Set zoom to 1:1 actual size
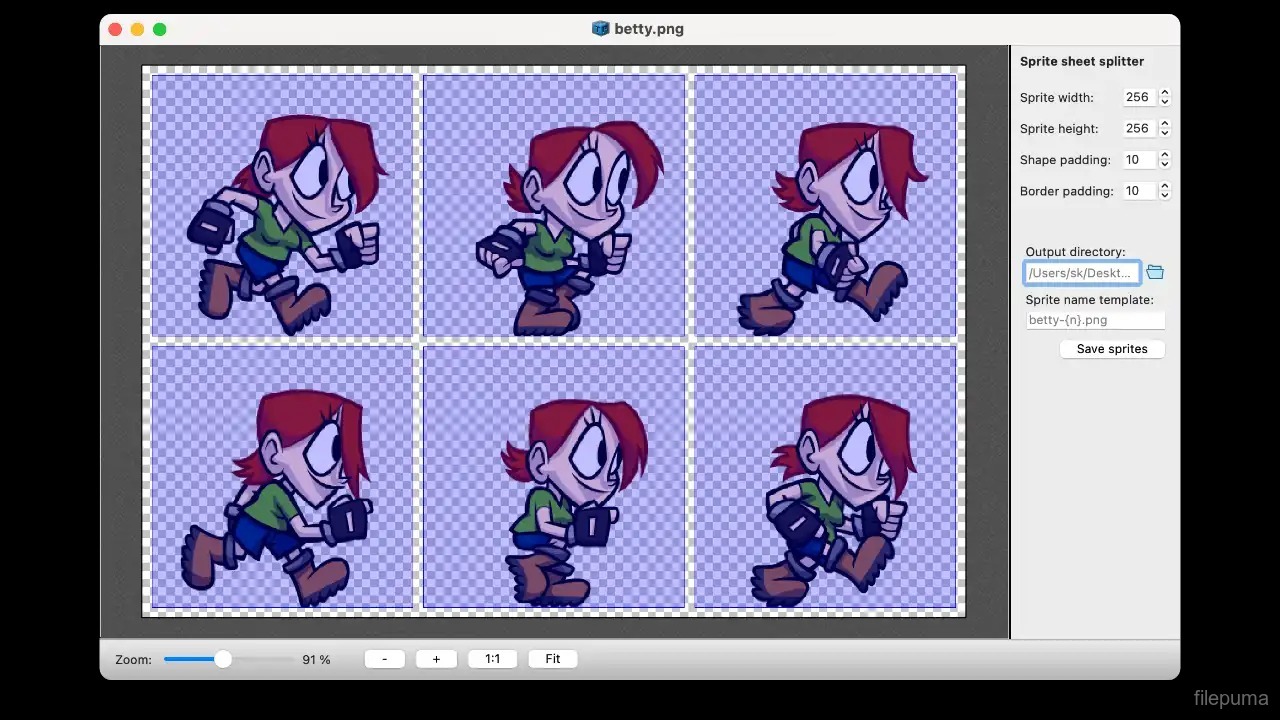The image size is (1280, 720). 493,659
